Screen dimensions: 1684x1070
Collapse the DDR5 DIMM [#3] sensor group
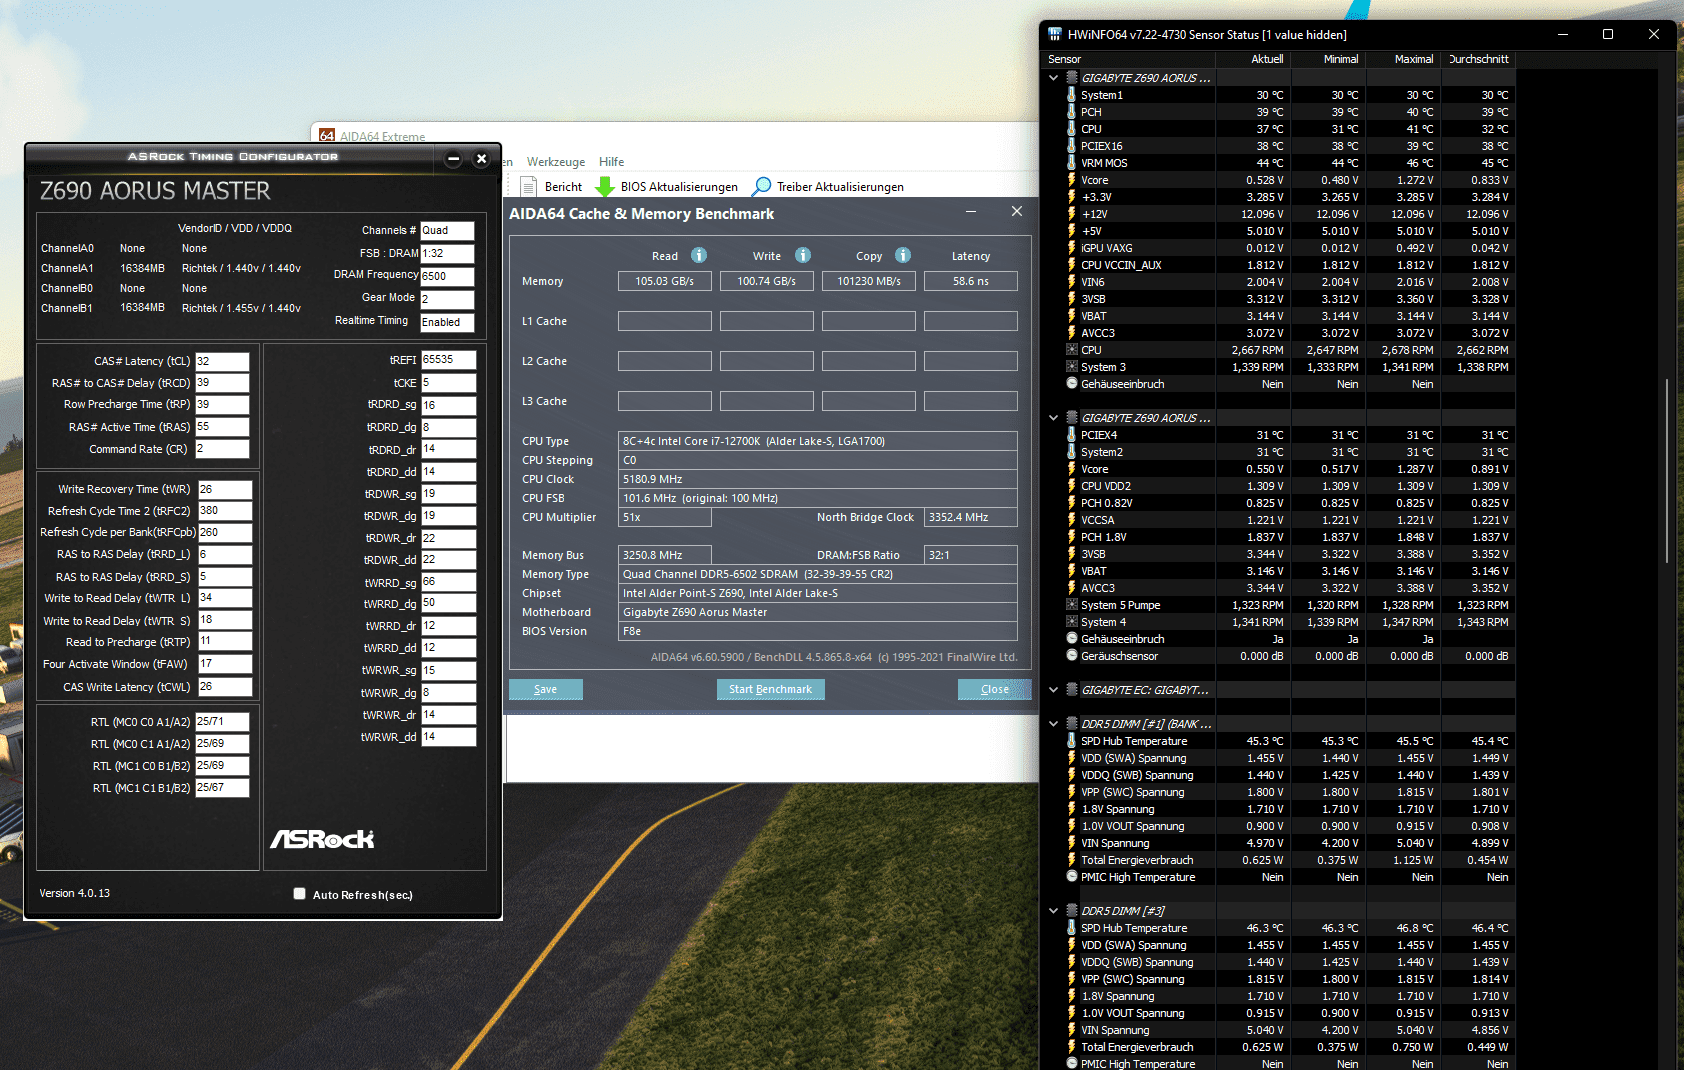pos(1053,911)
